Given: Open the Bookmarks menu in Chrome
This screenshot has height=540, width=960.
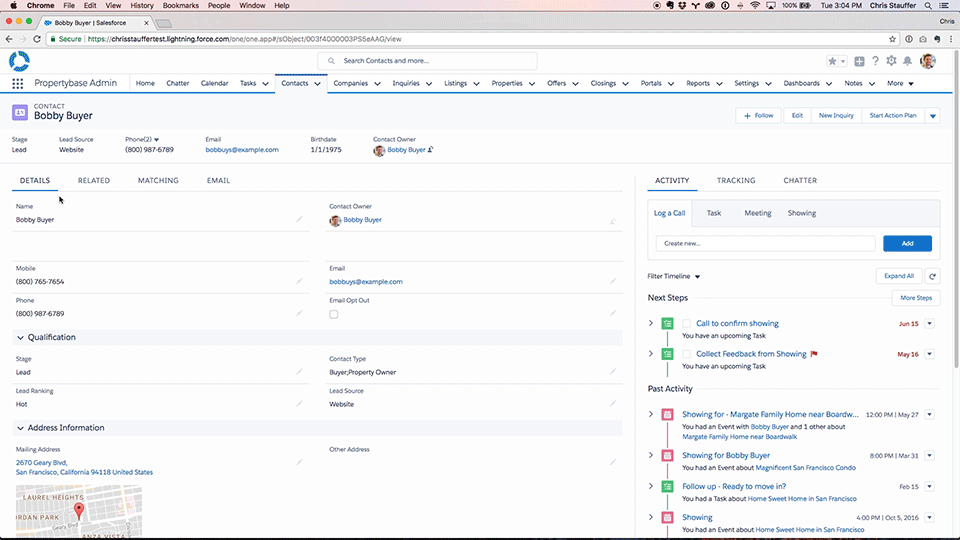Looking at the screenshot, I should click(x=181, y=6).
